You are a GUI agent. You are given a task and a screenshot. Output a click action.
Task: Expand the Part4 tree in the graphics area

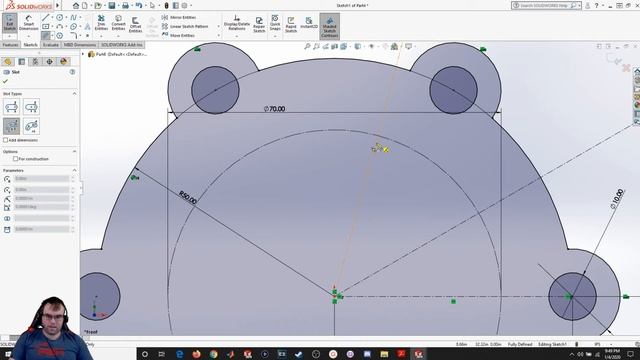pyautogui.click(x=83, y=54)
